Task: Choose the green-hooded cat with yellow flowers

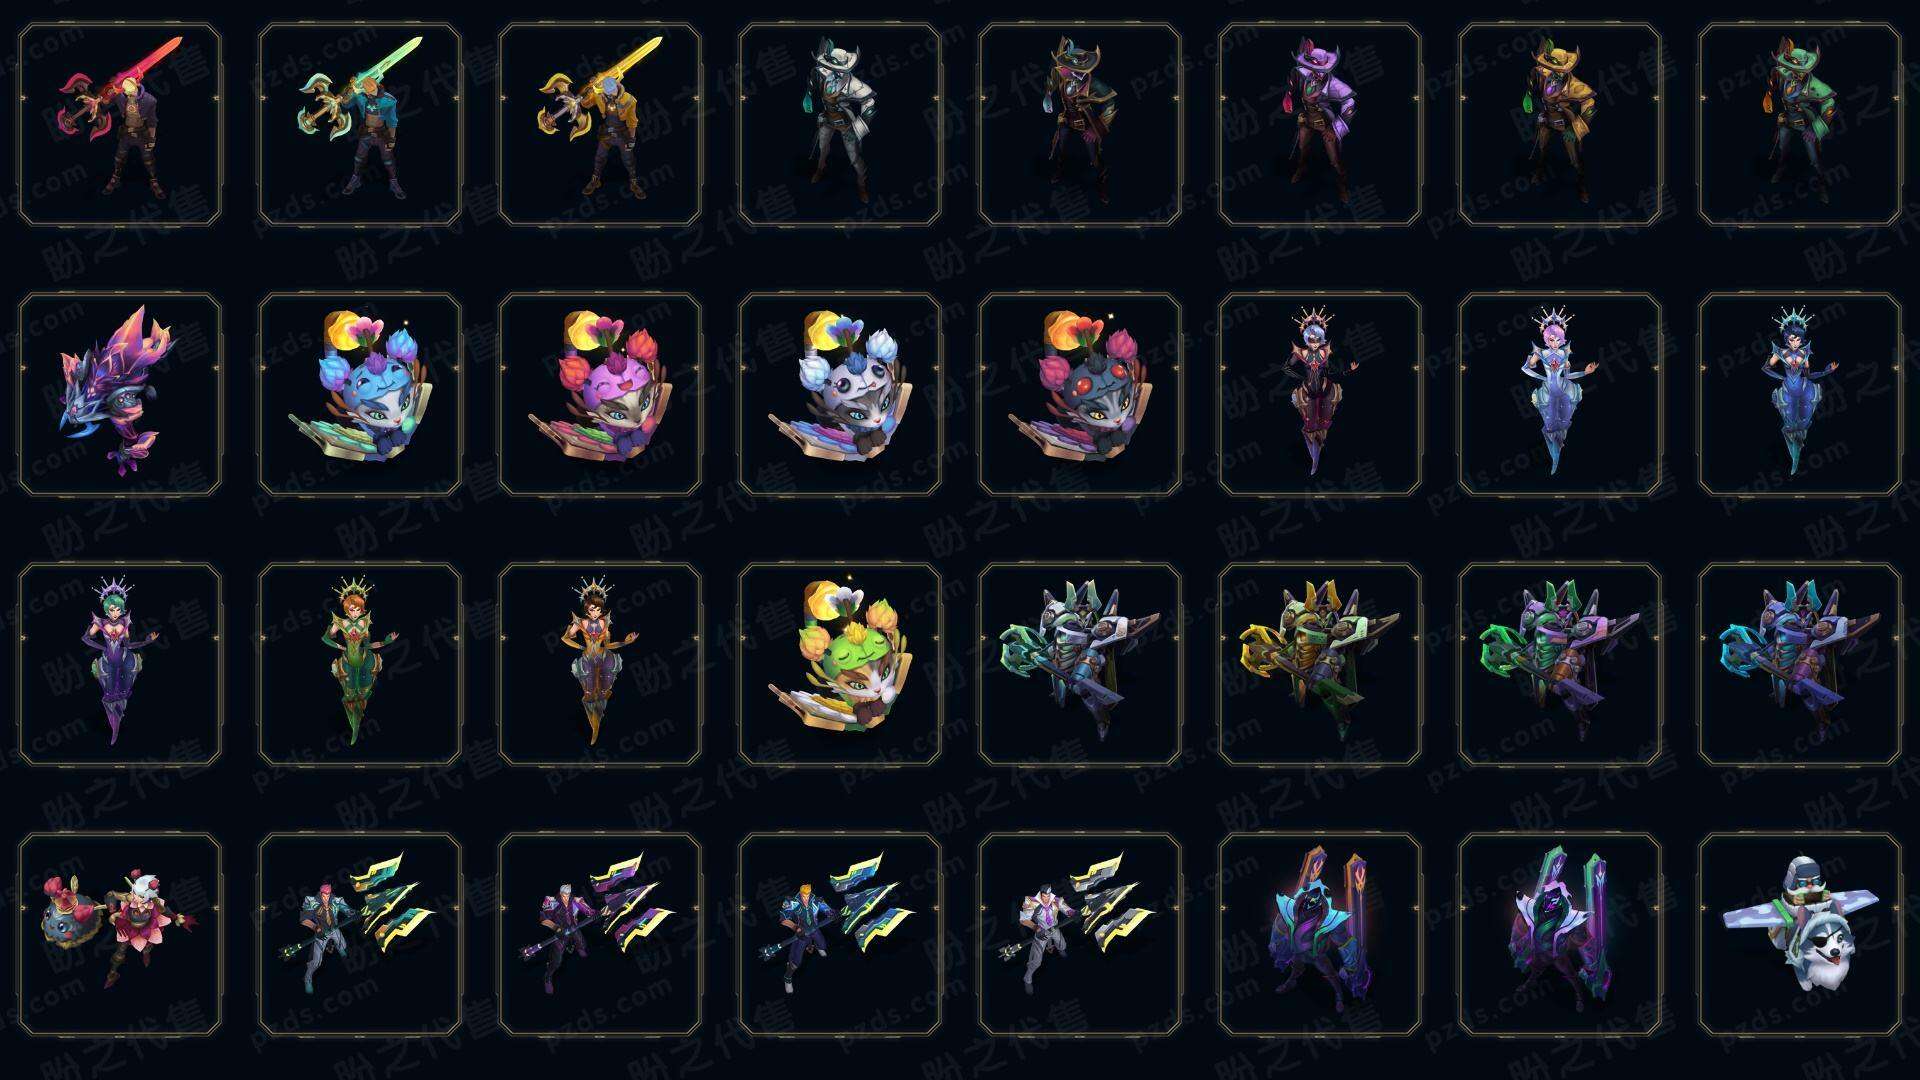Action: pyautogui.click(x=840, y=664)
